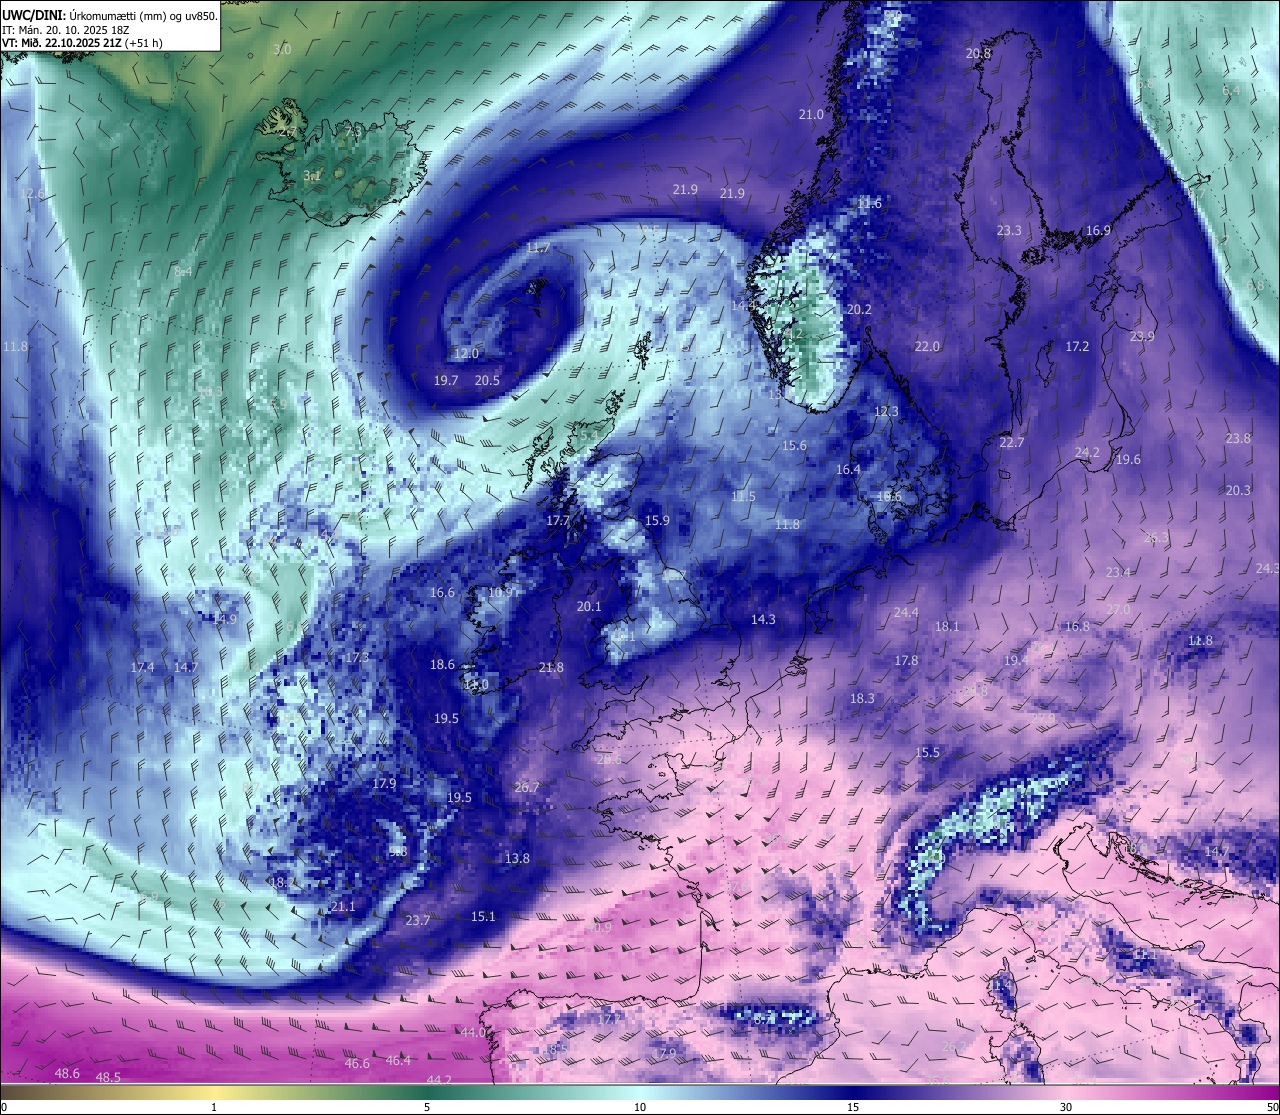The width and height of the screenshot is (1280, 1115).
Task: Click the colour scale tick label 5
Action: [x=427, y=1107]
